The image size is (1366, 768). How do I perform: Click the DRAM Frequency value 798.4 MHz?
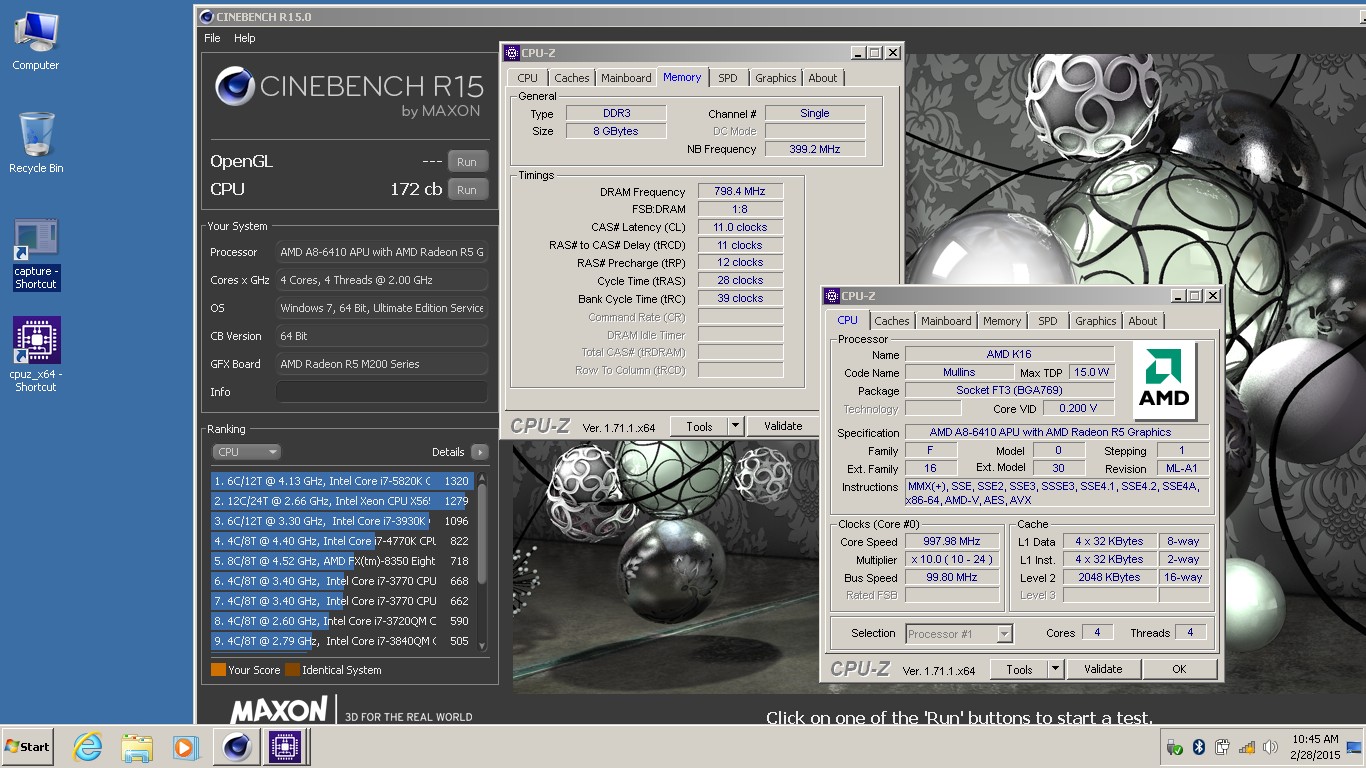click(x=740, y=191)
